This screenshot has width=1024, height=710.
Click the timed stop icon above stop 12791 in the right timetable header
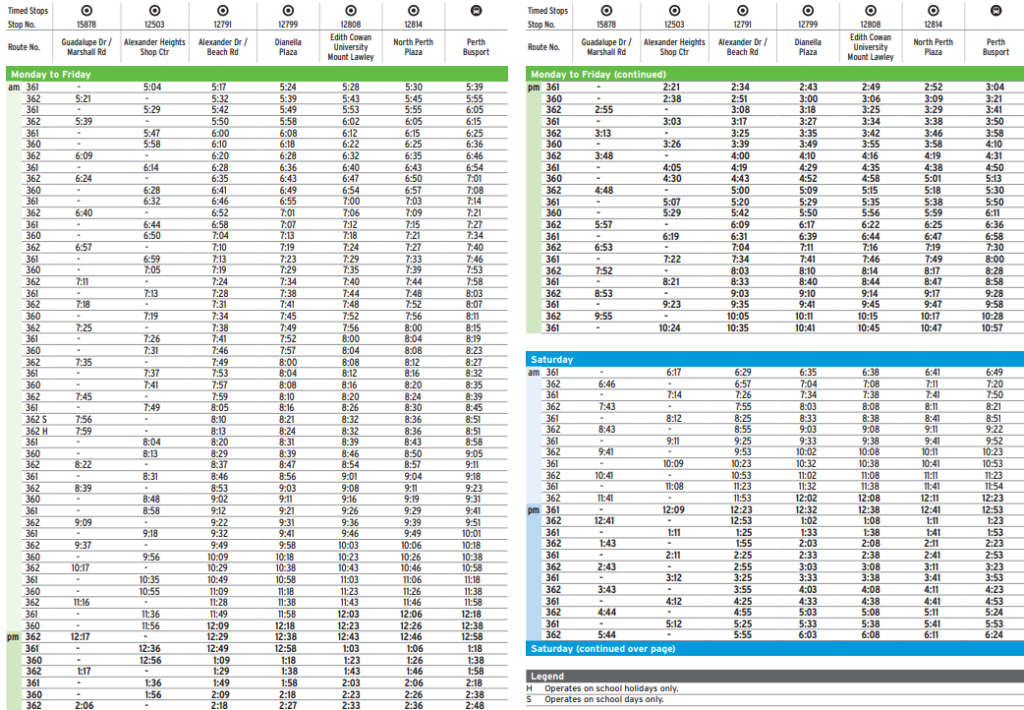[741, 10]
